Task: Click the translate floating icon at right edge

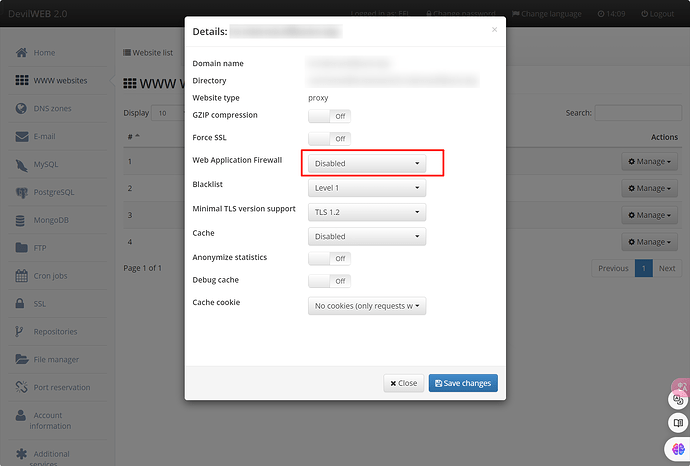Action: (x=678, y=400)
